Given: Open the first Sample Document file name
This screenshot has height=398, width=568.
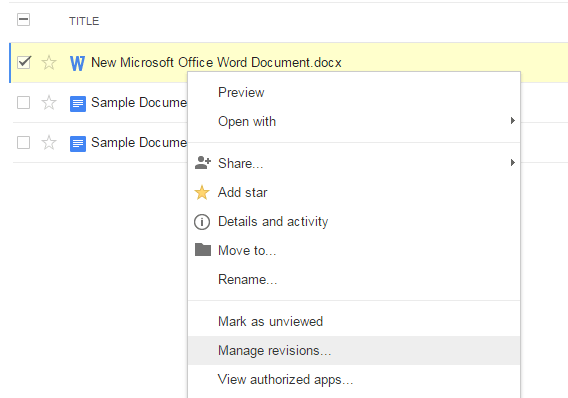Looking at the screenshot, I should (x=139, y=102).
